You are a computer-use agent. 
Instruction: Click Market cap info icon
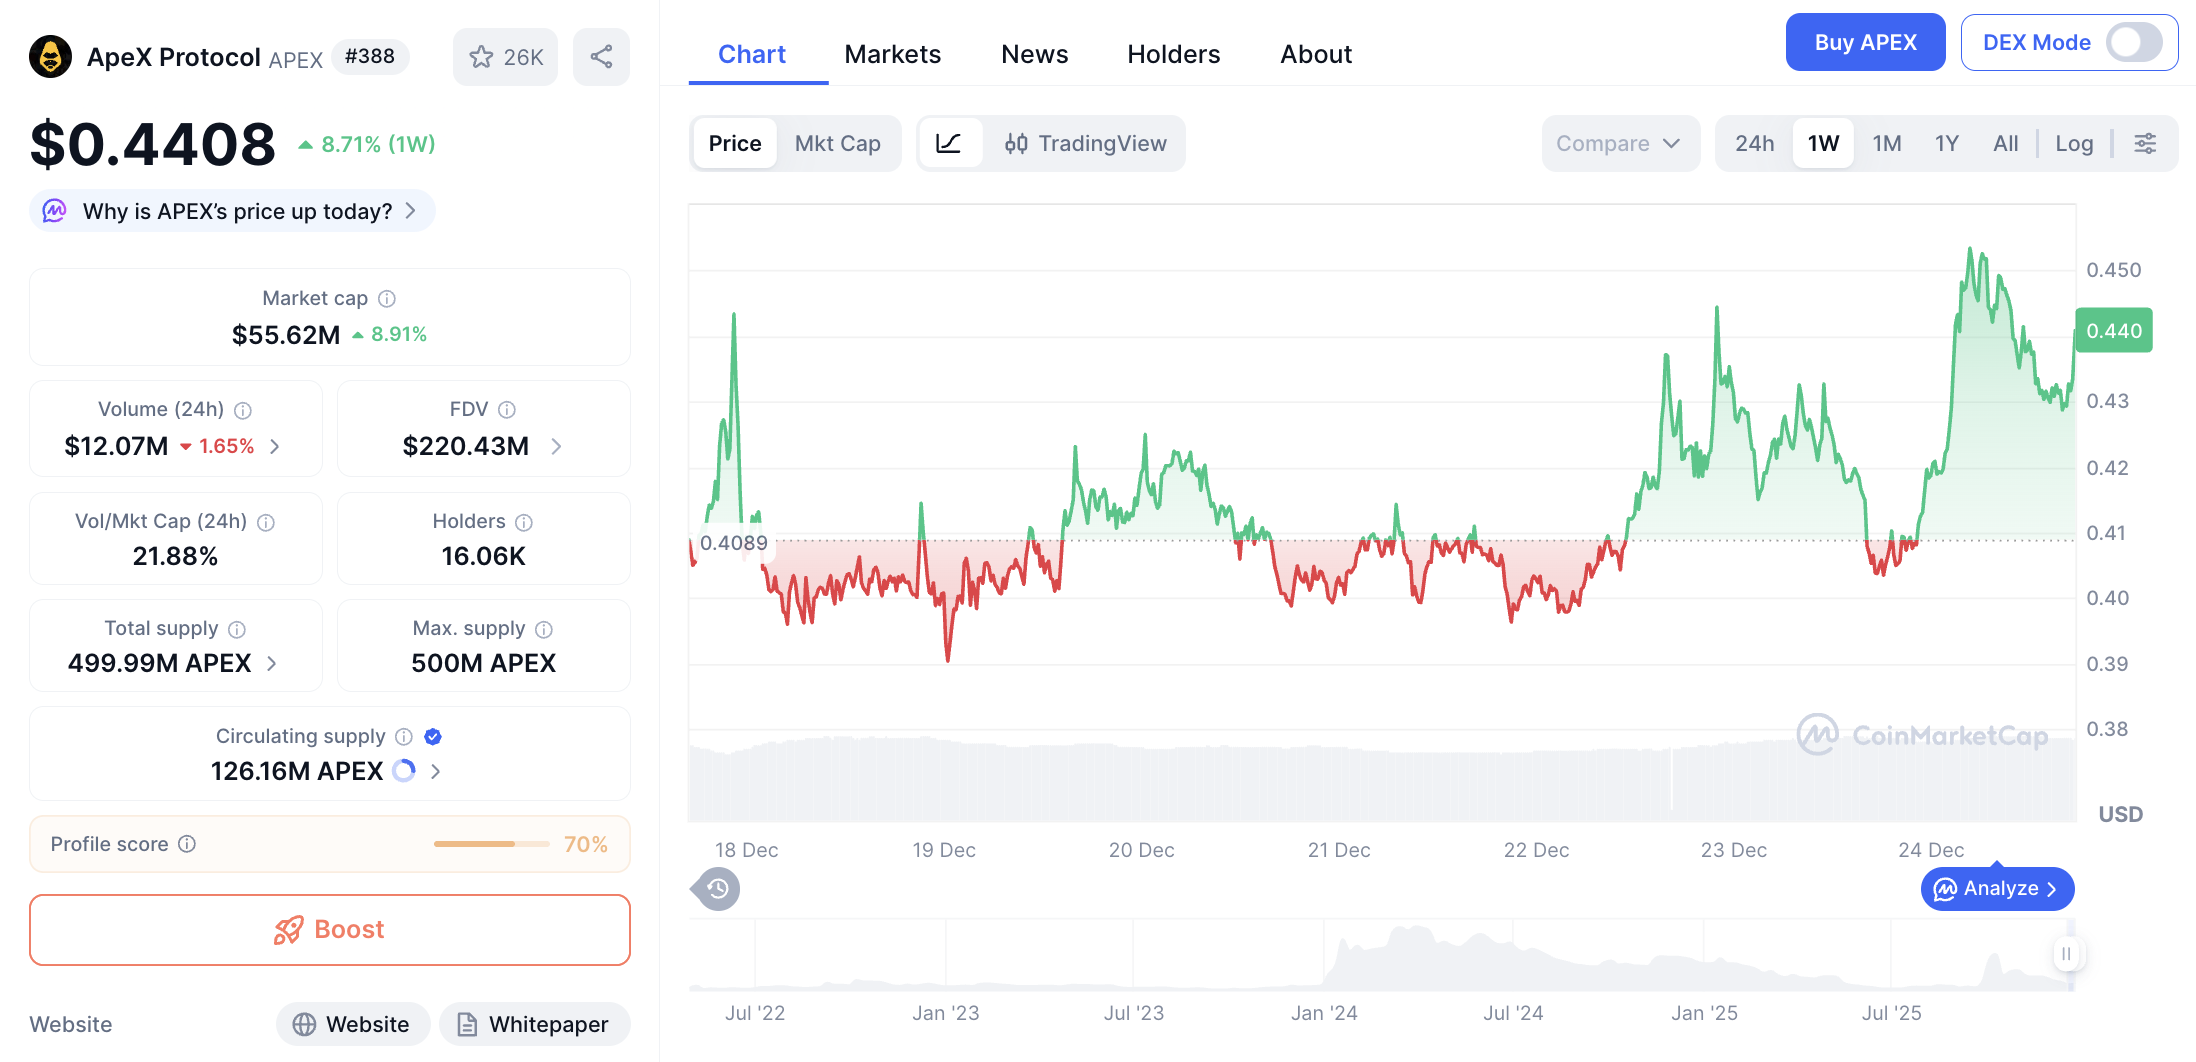point(387,299)
